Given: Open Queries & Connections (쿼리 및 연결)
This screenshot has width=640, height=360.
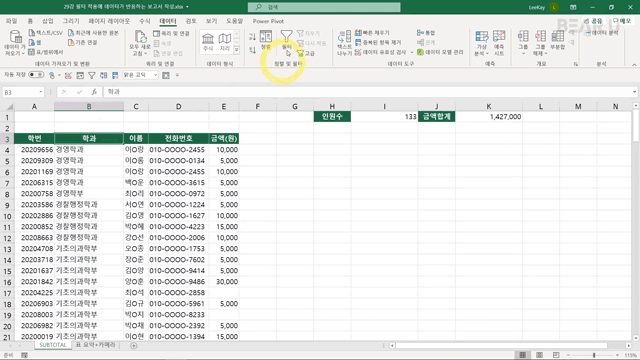Looking at the screenshot, I should click(x=171, y=33).
